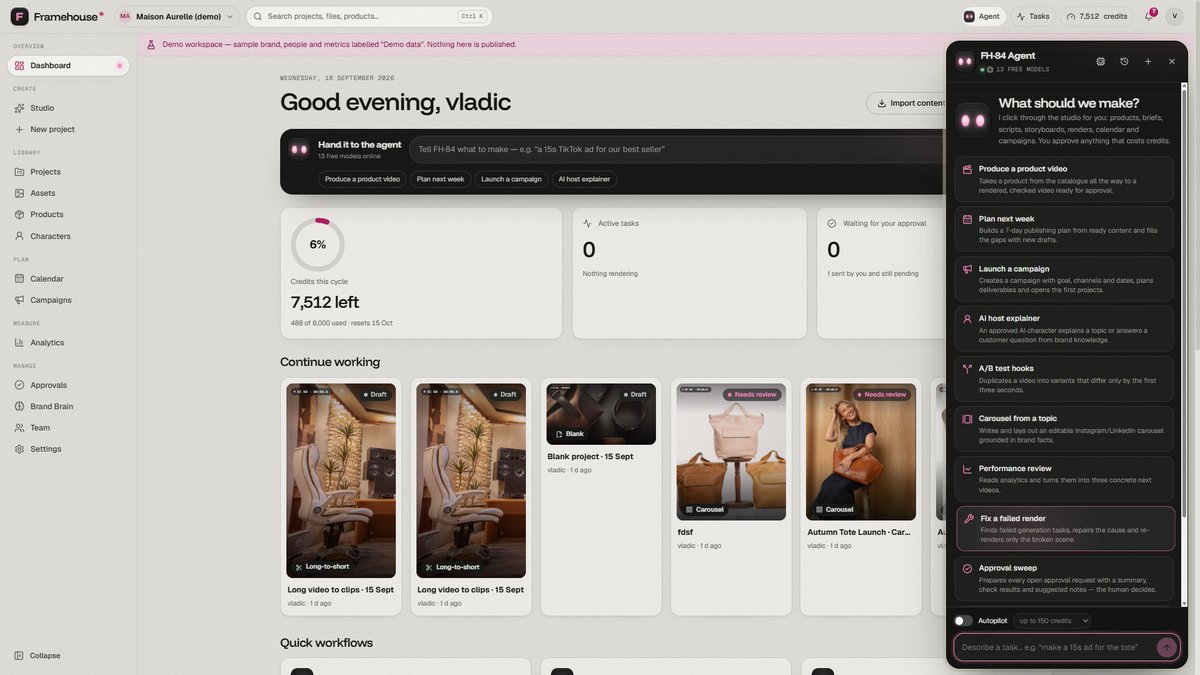Open the Maison Aurelle workspace switcher
The width and height of the screenshot is (1200, 675).
click(x=177, y=16)
